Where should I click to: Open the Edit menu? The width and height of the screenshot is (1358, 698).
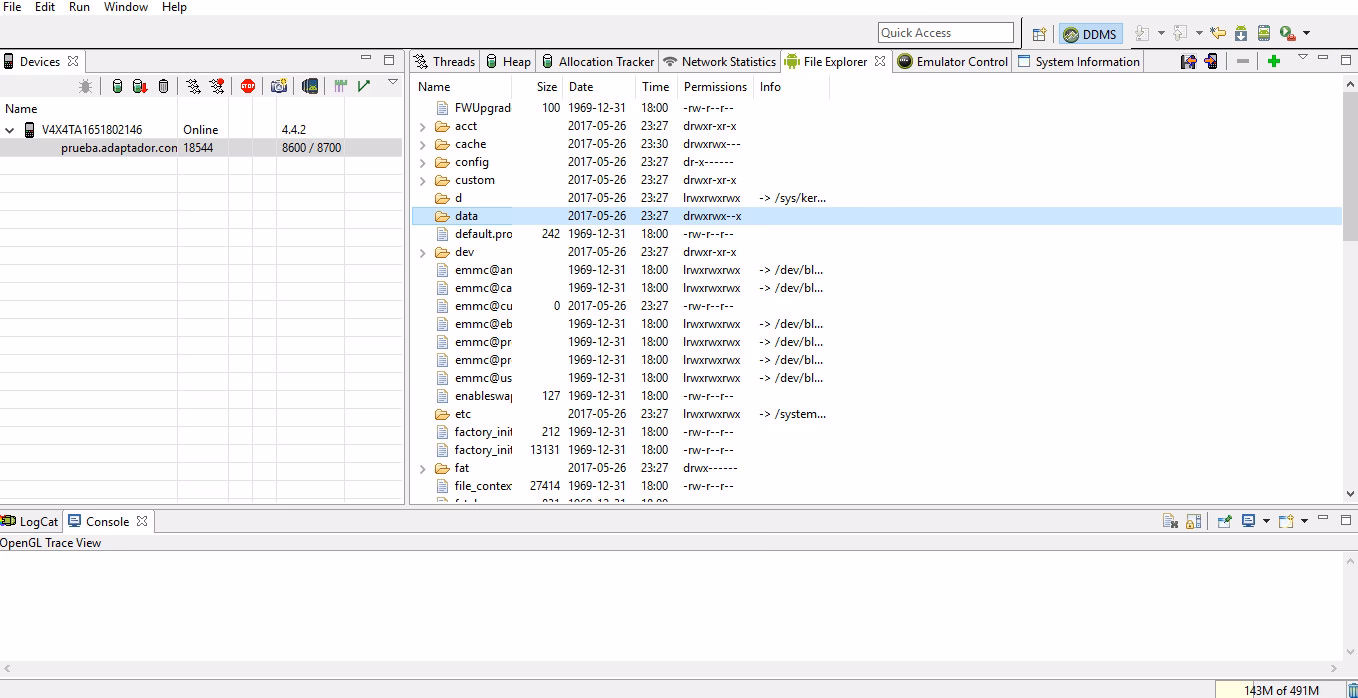pyautogui.click(x=45, y=7)
